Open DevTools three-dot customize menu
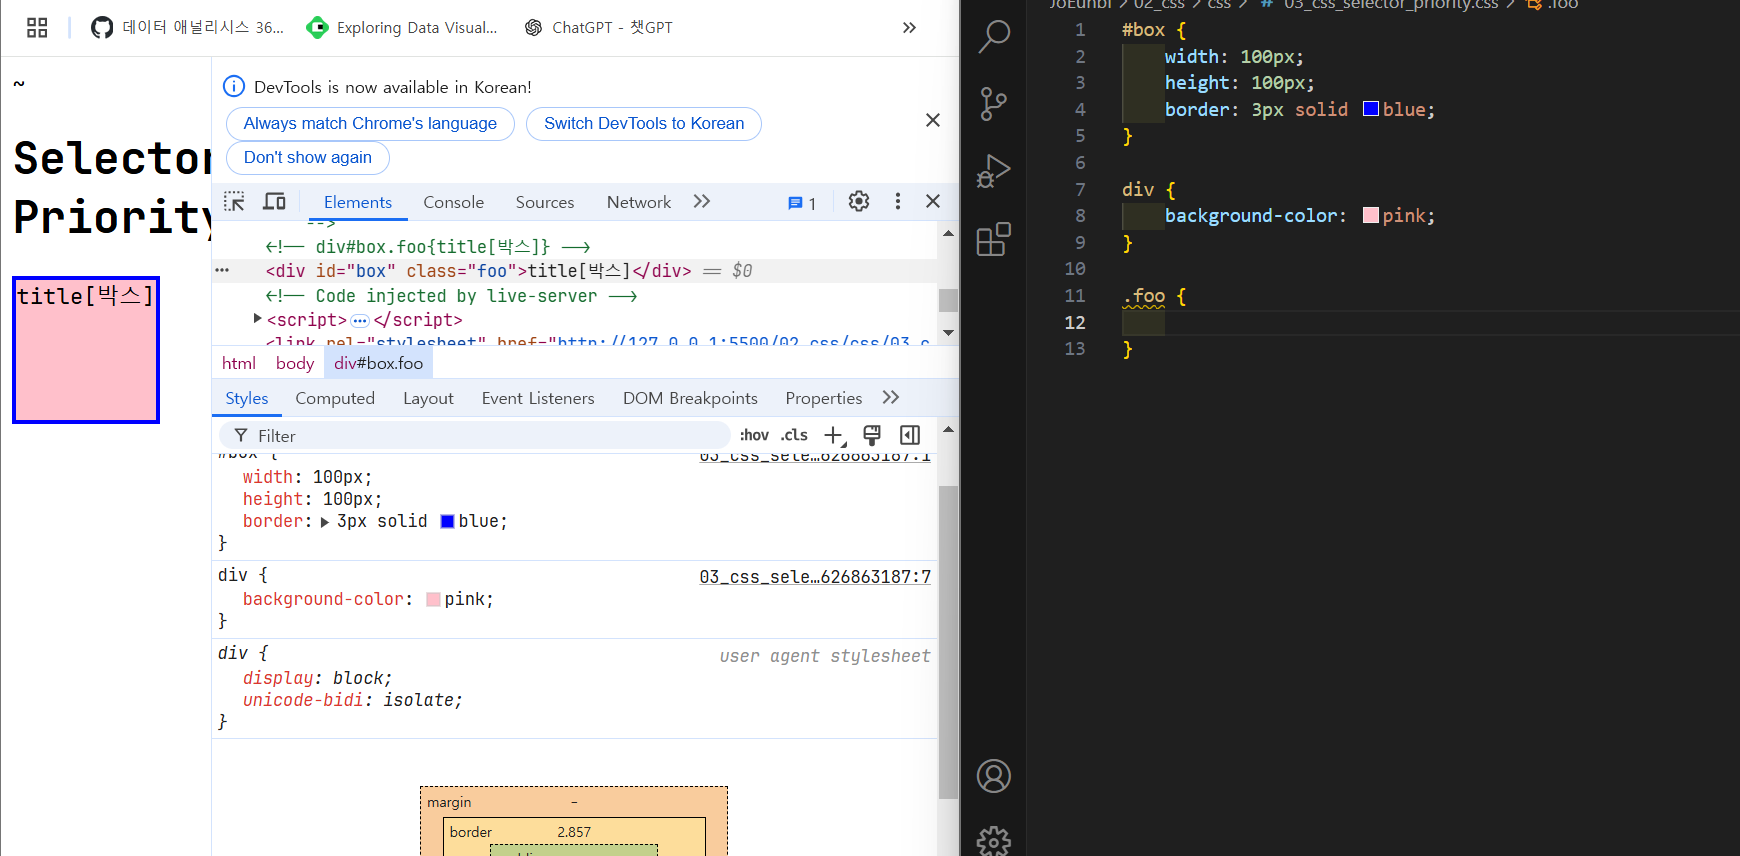 (x=898, y=202)
